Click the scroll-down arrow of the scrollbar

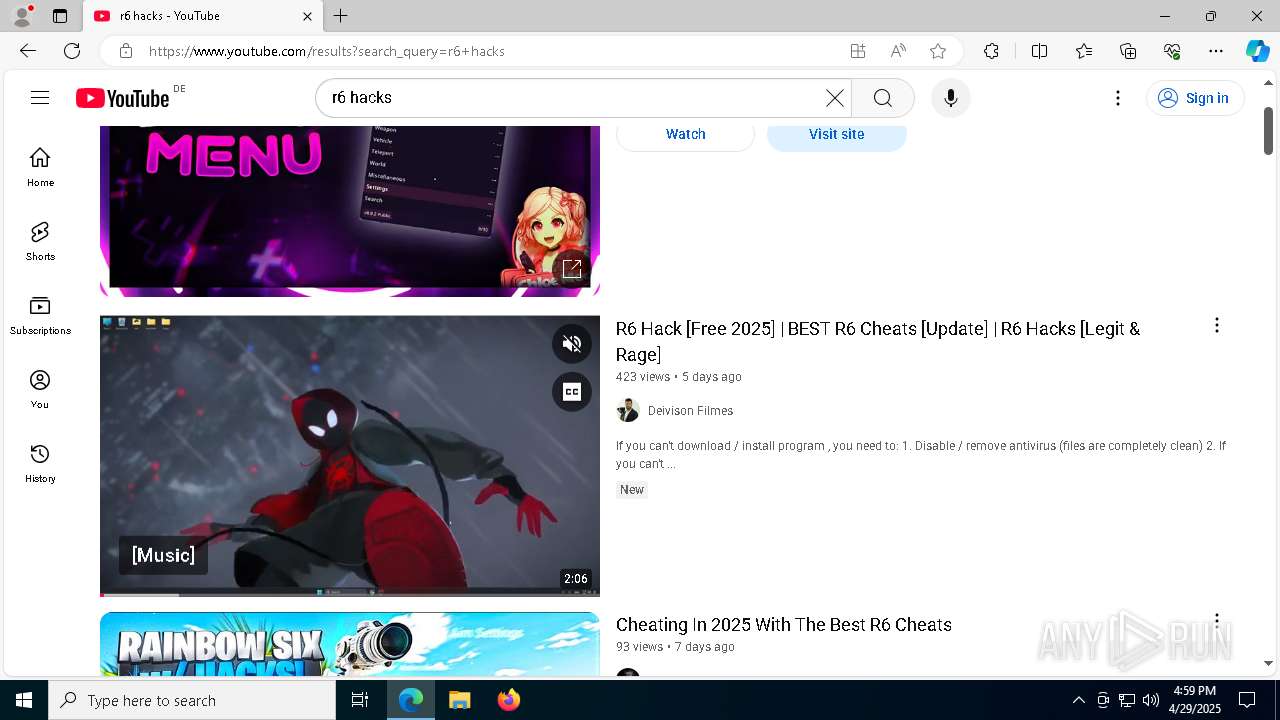(1268, 663)
